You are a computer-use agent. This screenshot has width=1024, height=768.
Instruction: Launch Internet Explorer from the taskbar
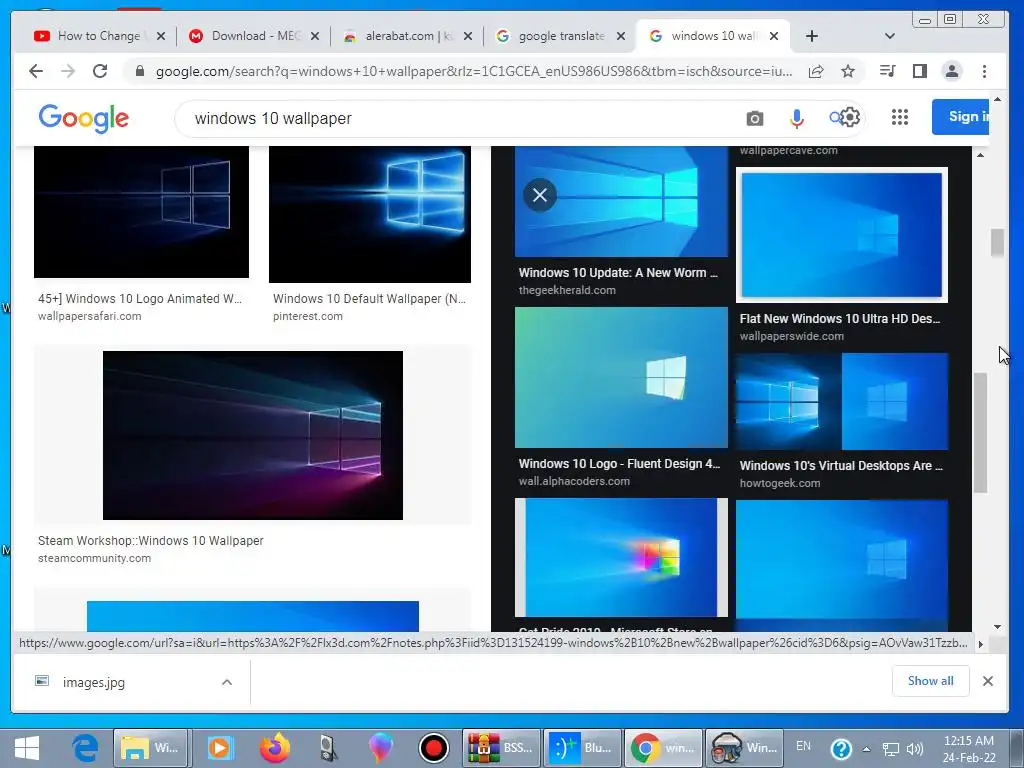pyautogui.click(x=85, y=748)
